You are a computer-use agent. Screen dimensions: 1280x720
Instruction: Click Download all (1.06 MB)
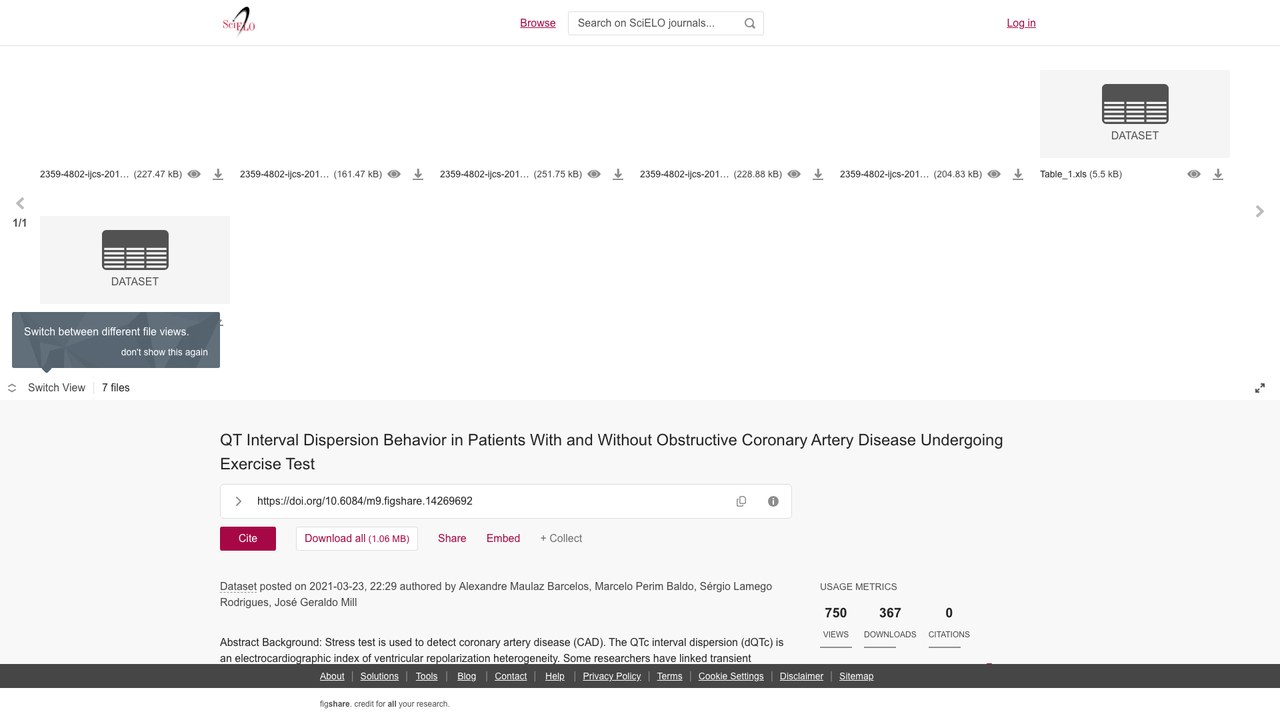click(x=357, y=538)
